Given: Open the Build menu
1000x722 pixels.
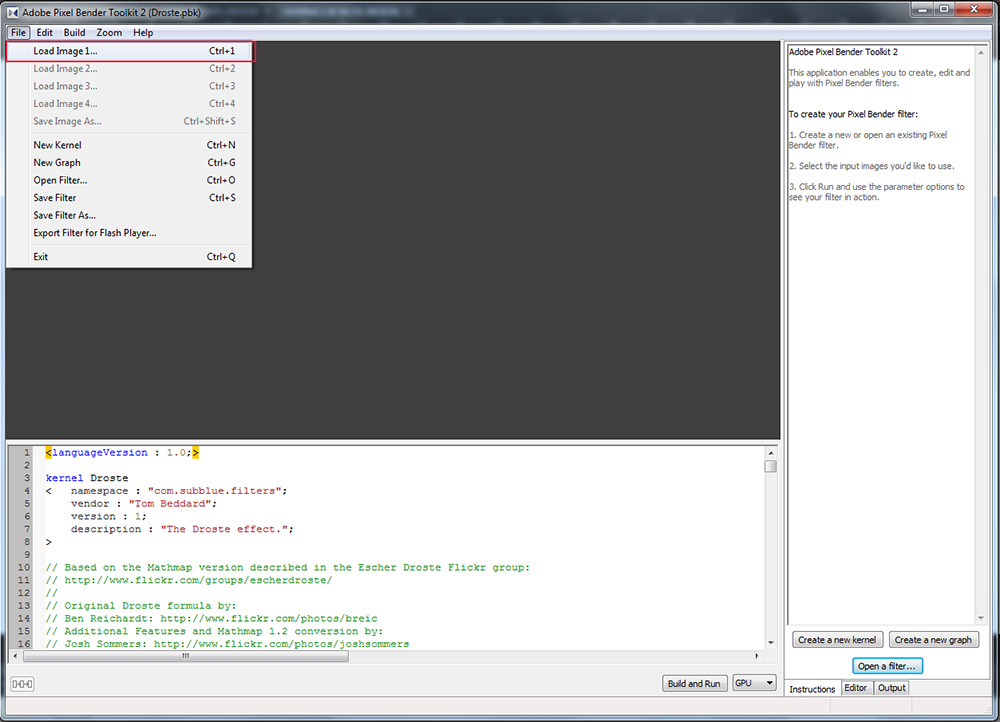Looking at the screenshot, I should pyautogui.click(x=74, y=33).
